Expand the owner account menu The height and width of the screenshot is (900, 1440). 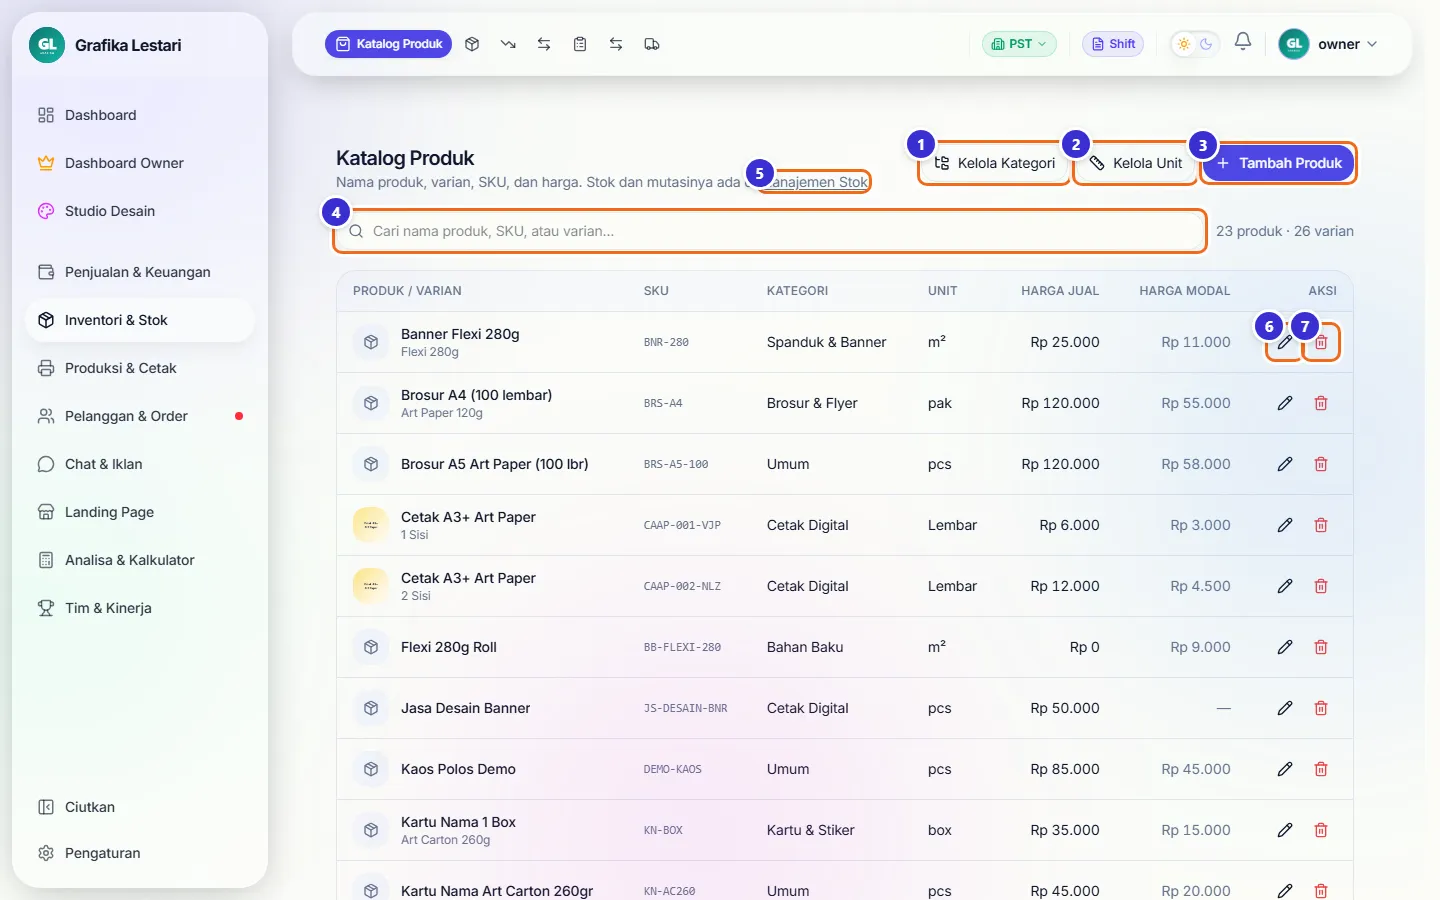tap(1328, 44)
